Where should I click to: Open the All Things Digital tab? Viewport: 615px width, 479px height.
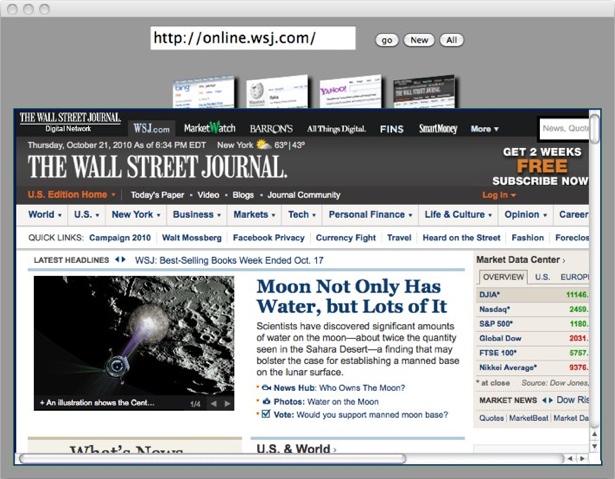336,129
